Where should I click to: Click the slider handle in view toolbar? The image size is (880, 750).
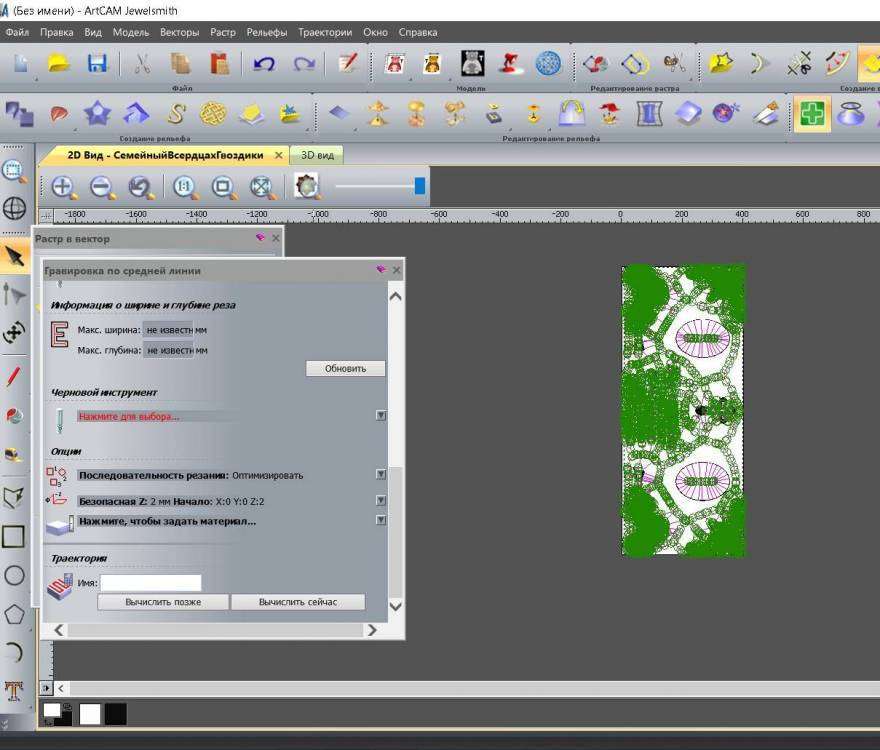click(420, 186)
